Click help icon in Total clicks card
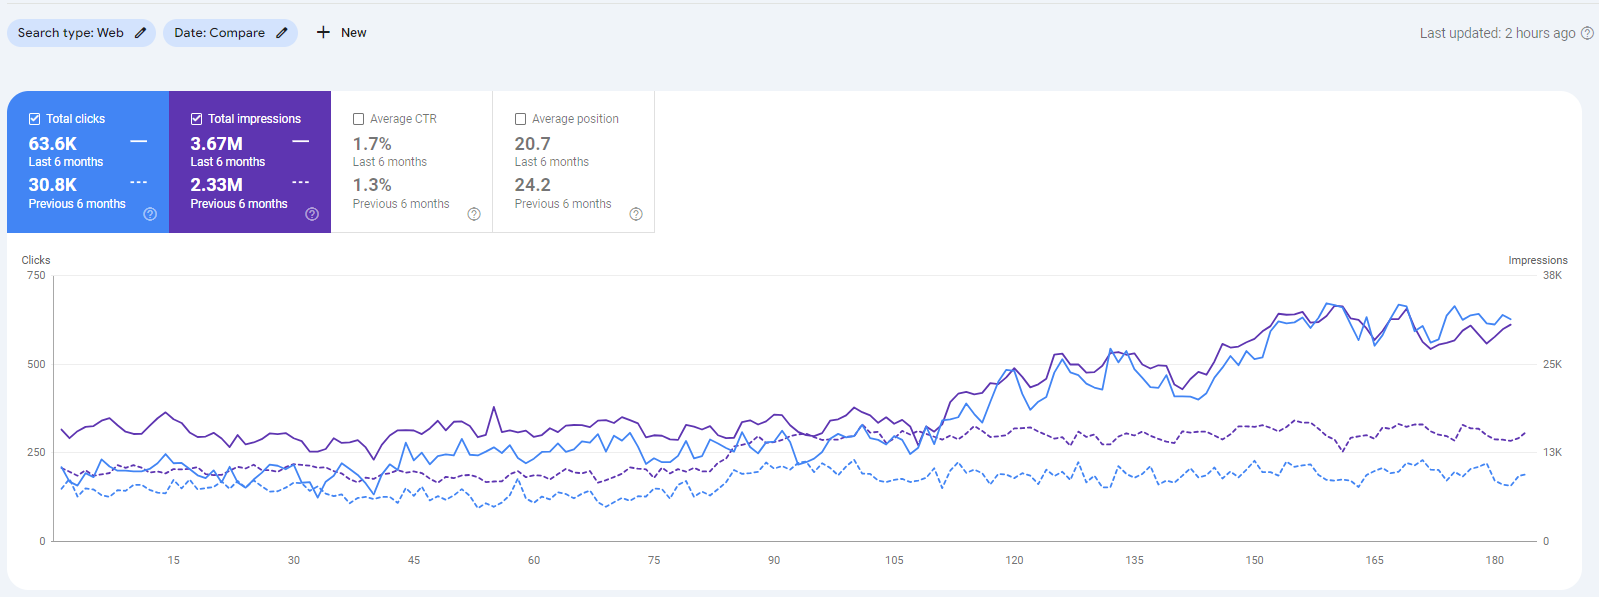Viewport: 1599px width, 597px height. coord(150,214)
